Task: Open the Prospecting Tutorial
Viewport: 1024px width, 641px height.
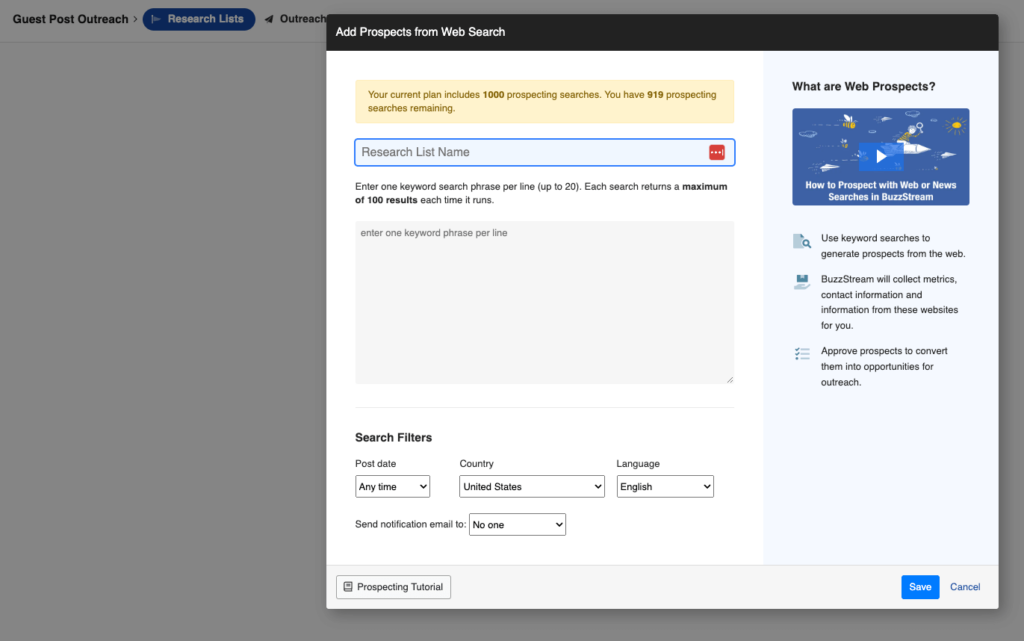Action: 393,587
